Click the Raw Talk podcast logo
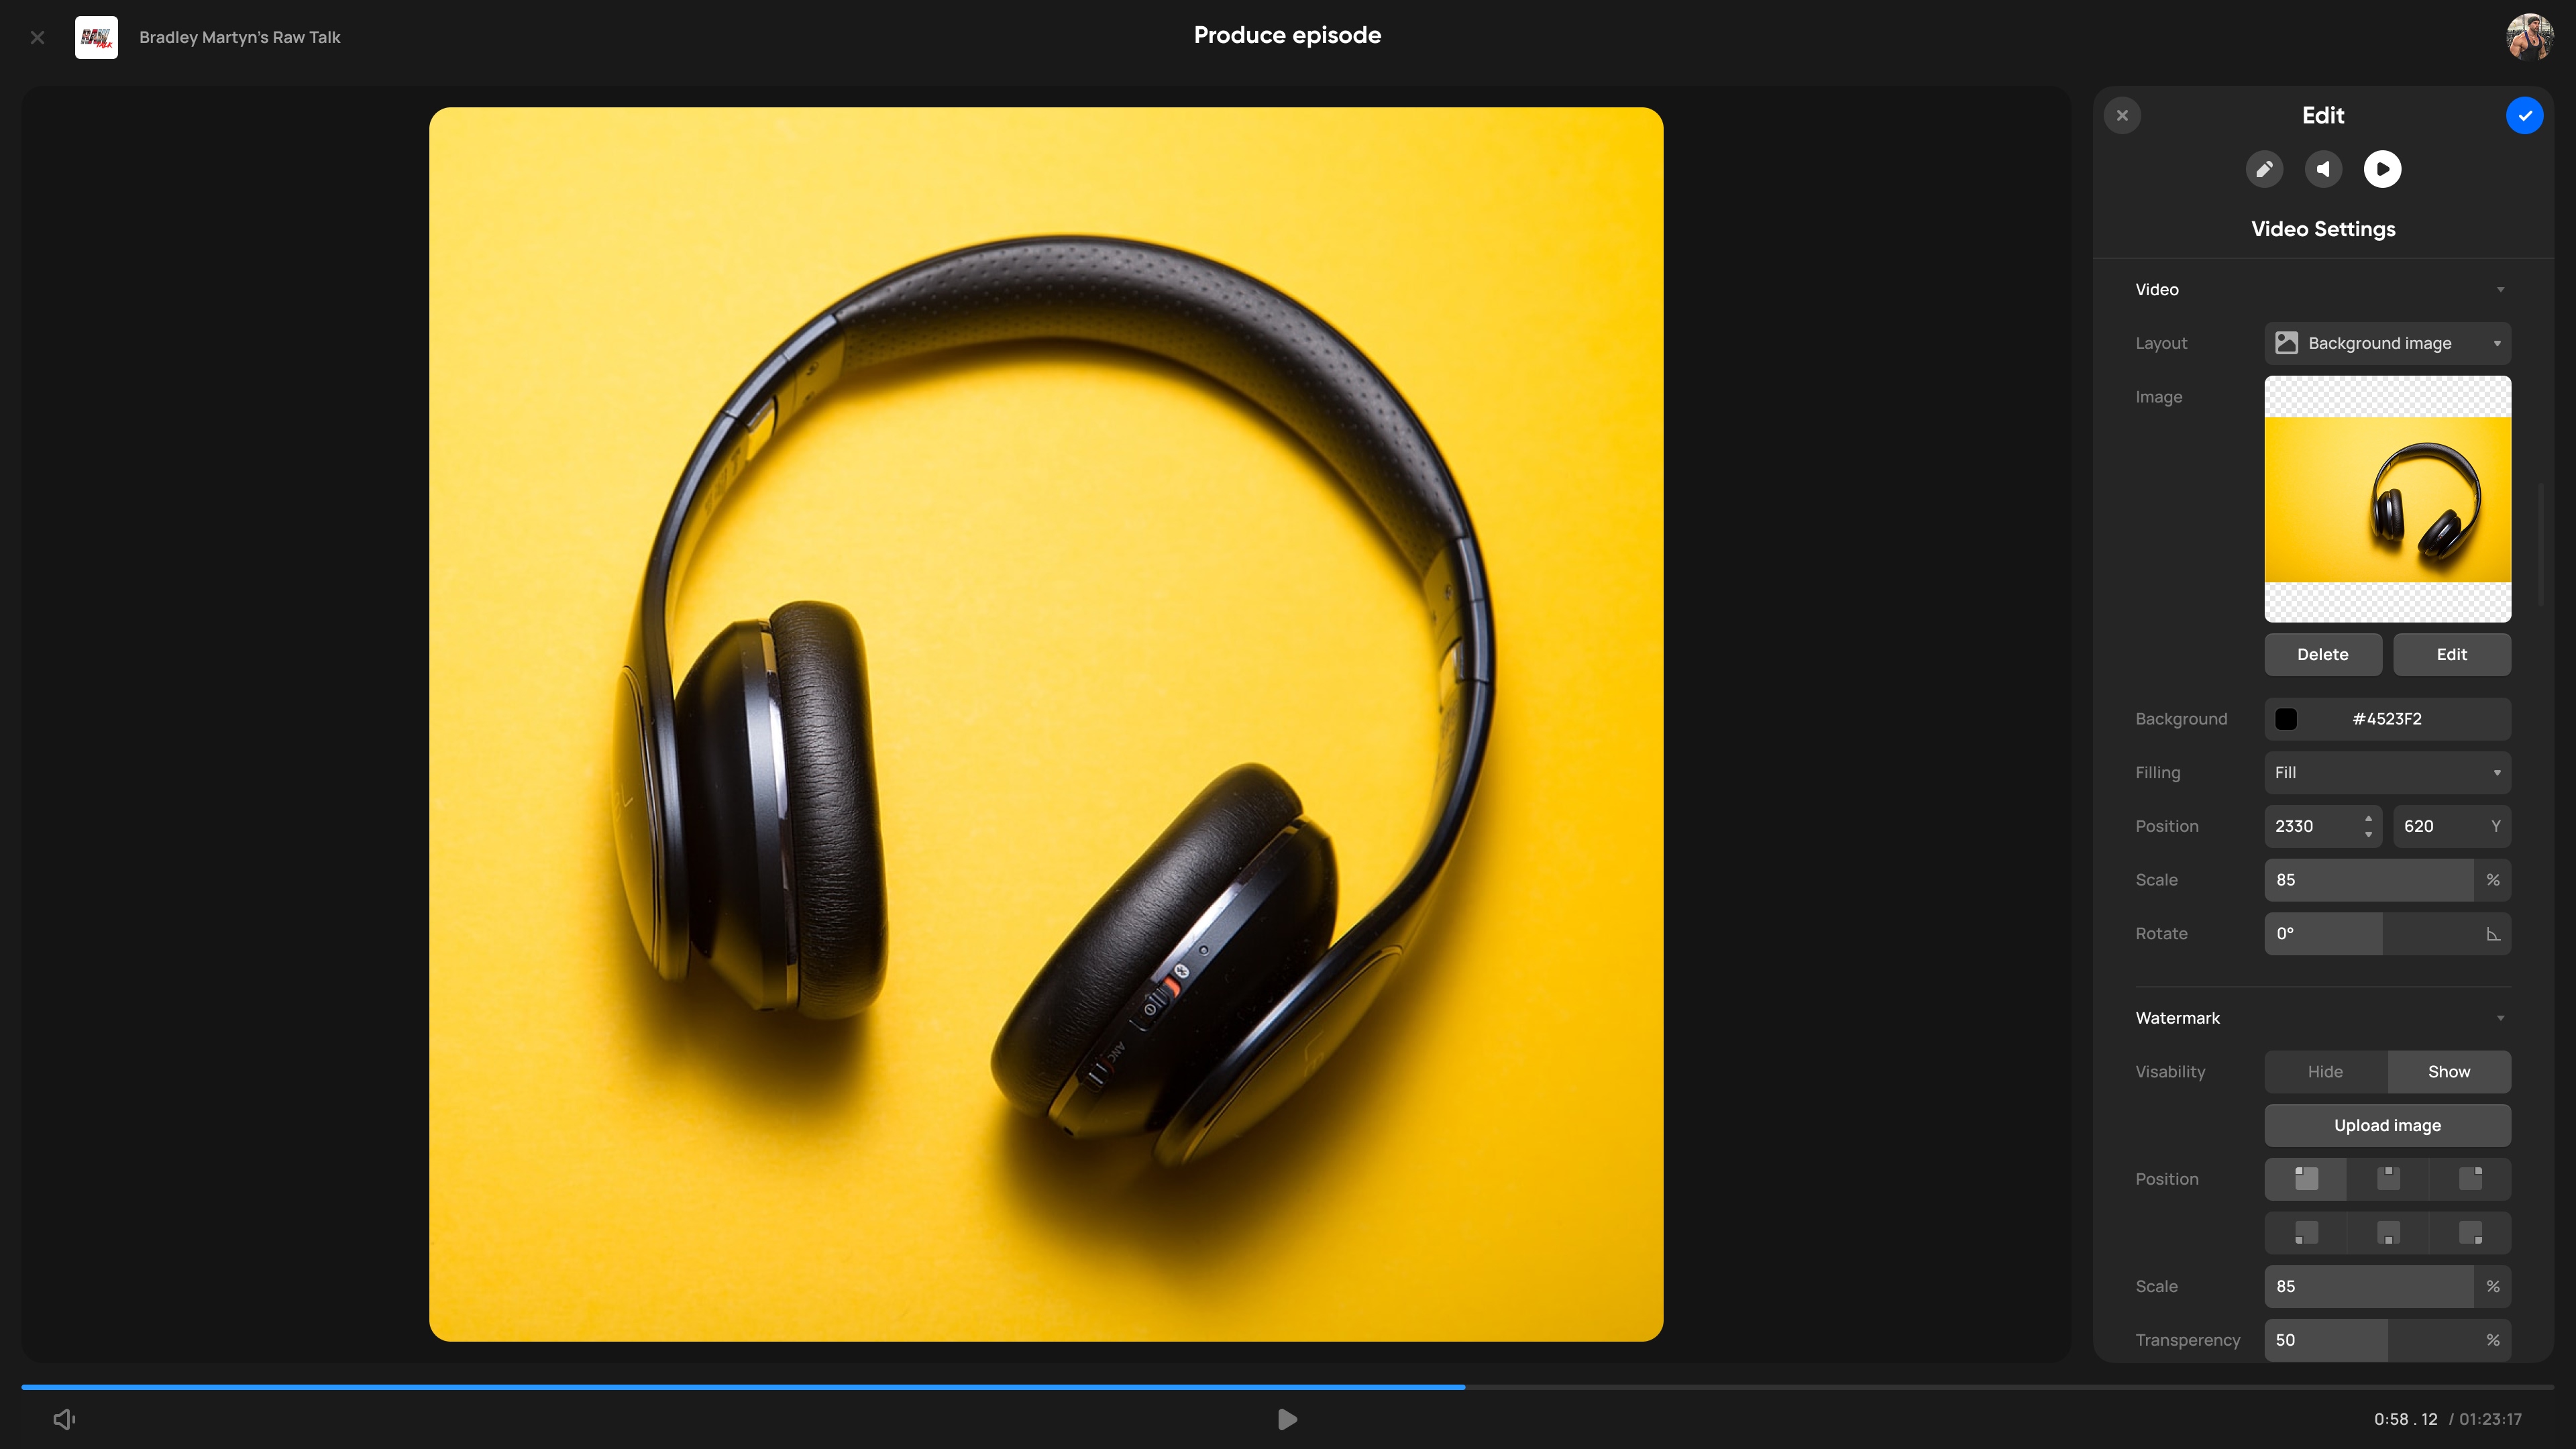 [x=96, y=37]
